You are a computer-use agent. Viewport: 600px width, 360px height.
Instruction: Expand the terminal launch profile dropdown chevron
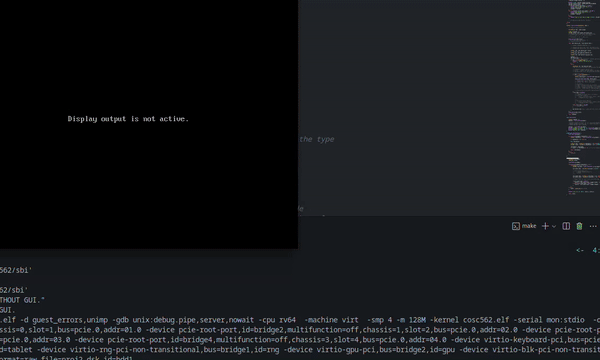(554, 226)
